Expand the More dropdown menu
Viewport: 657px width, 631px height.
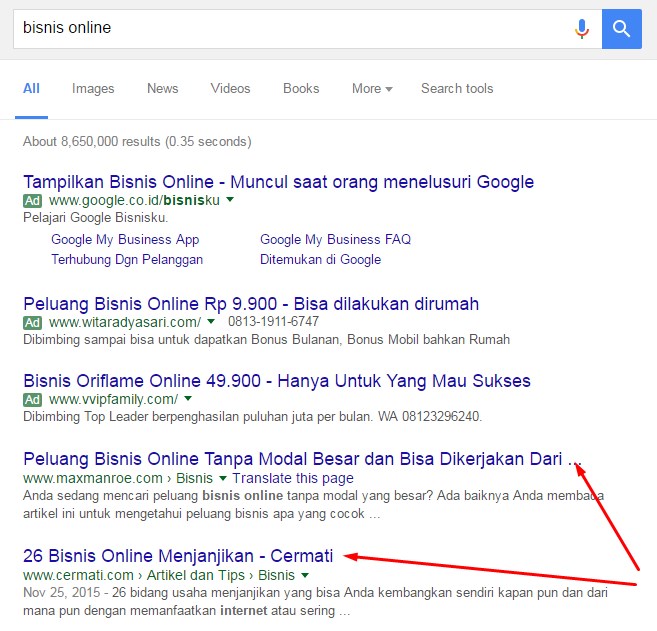point(372,88)
